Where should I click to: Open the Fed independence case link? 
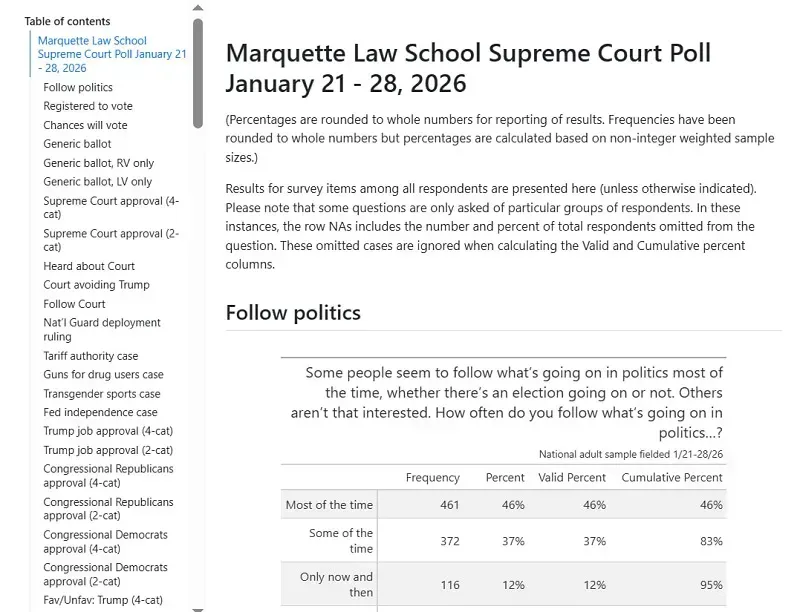click(x=100, y=412)
